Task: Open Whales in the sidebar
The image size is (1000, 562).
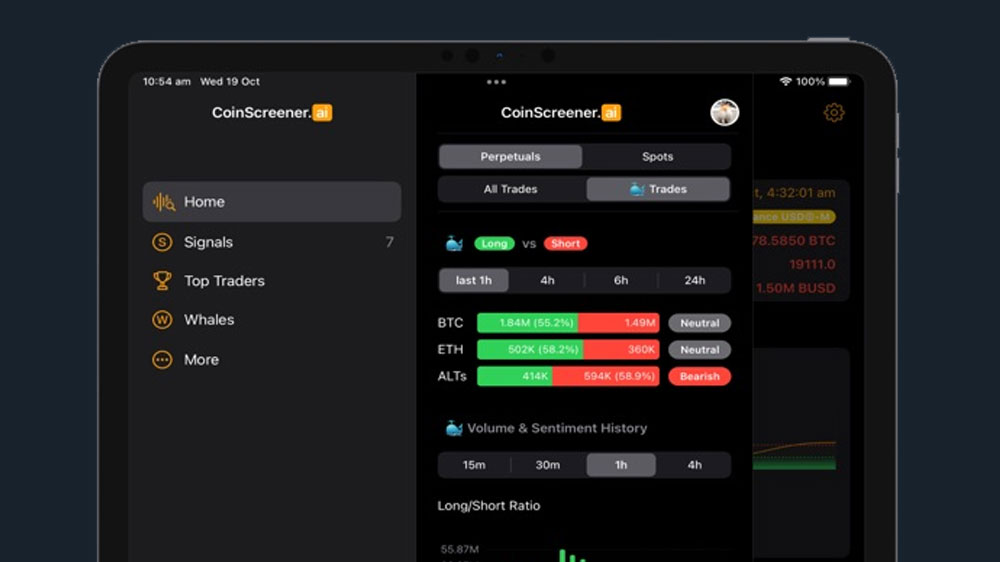Action: (x=272, y=320)
